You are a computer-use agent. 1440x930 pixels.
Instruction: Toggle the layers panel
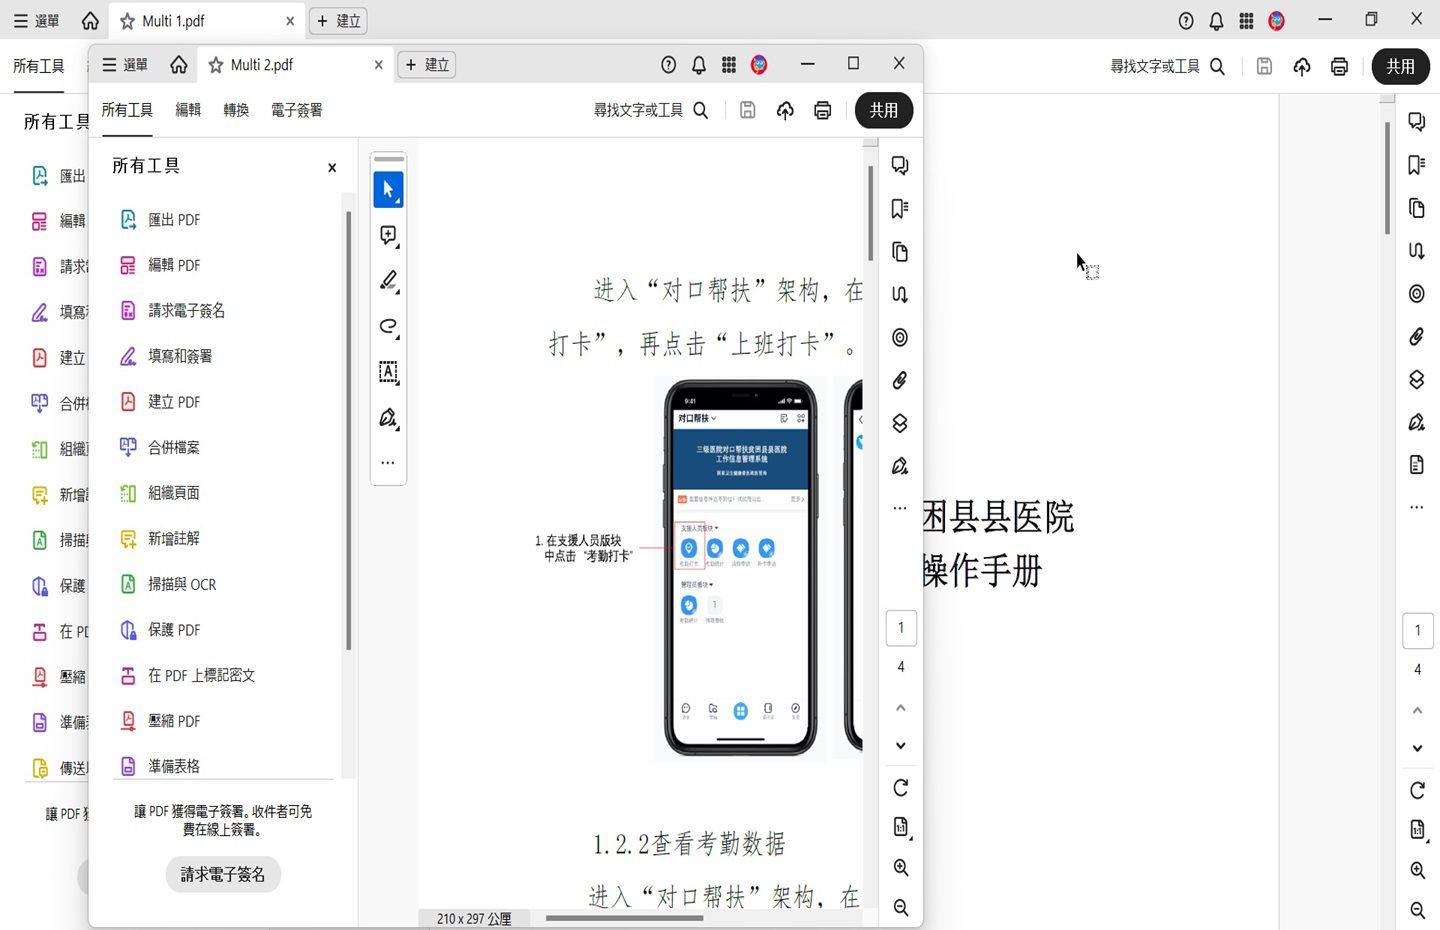(899, 422)
